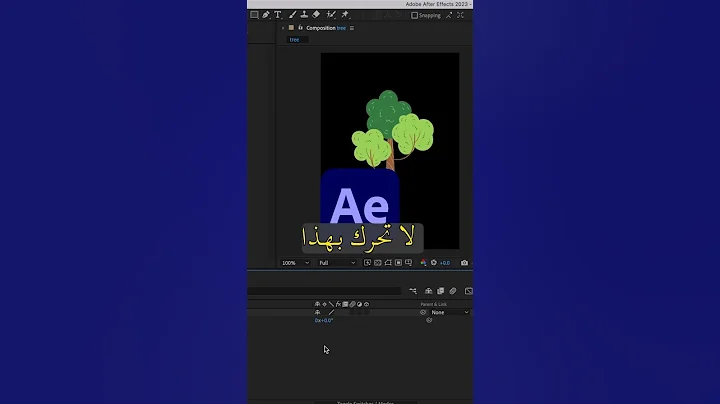
Task: Enable the Snapping checkbox
Action: [414, 15]
